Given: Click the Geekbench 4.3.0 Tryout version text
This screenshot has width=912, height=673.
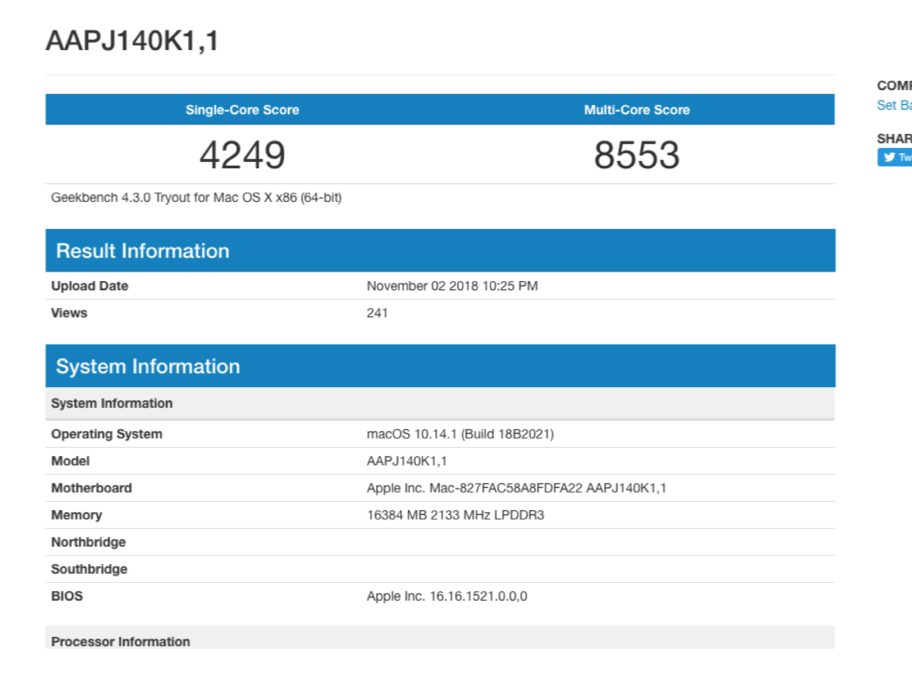Looking at the screenshot, I should (196, 198).
